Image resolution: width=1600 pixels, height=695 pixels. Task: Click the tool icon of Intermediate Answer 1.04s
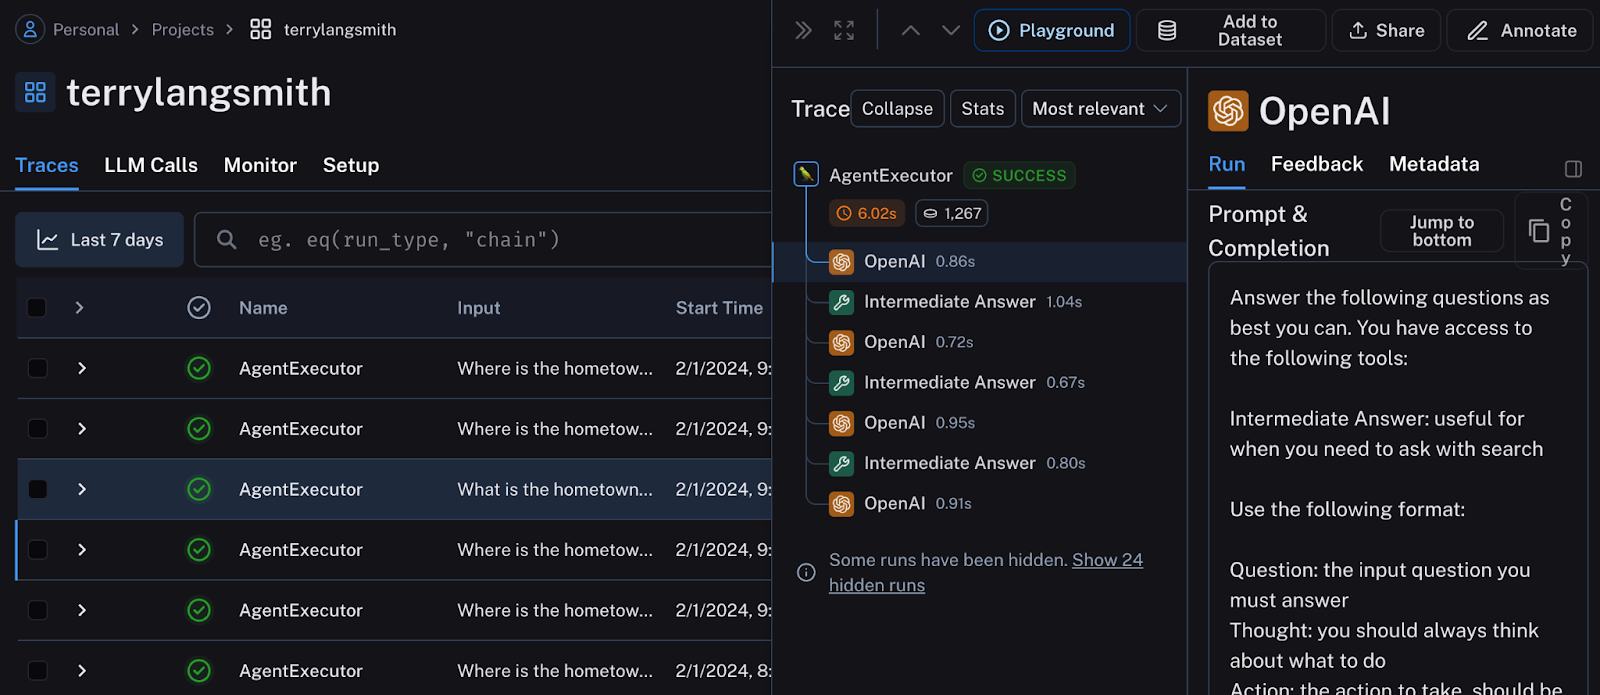842,301
